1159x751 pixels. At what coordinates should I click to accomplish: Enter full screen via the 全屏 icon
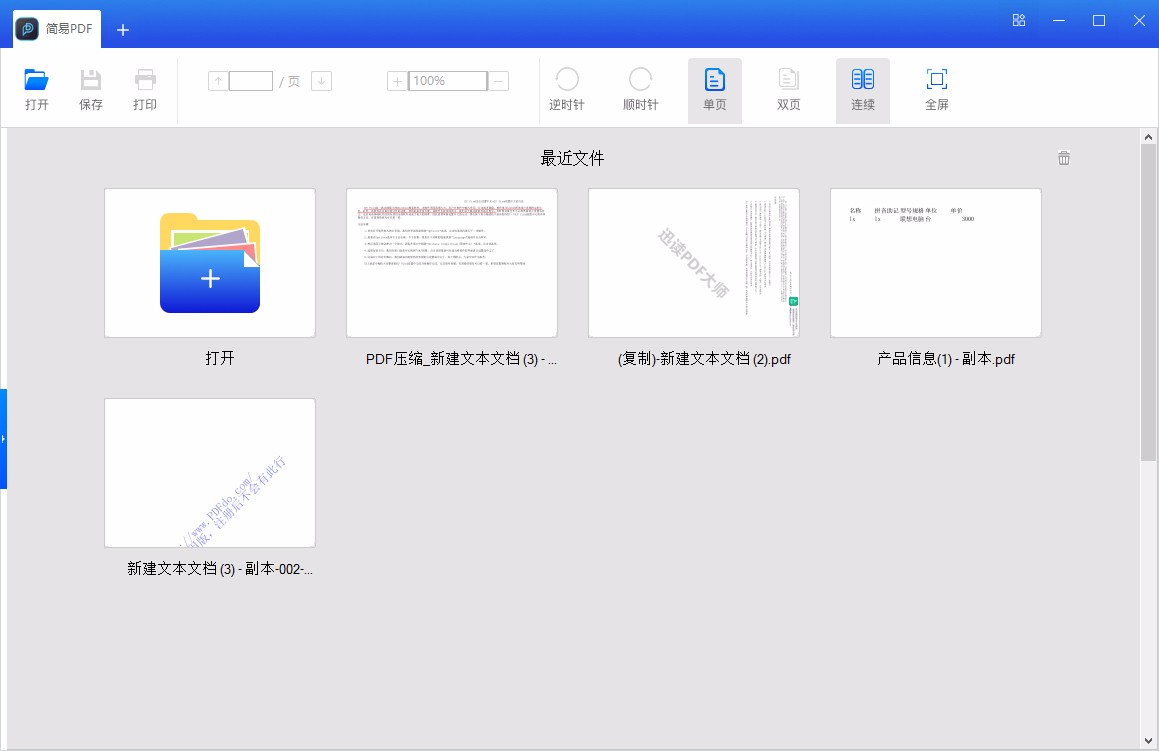[936, 90]
